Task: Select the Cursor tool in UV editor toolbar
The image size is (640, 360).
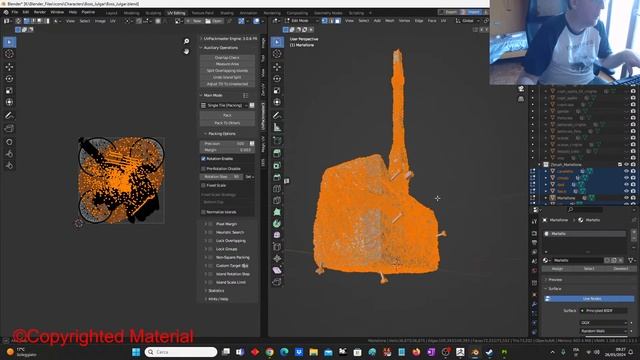Action: [9, 54]
